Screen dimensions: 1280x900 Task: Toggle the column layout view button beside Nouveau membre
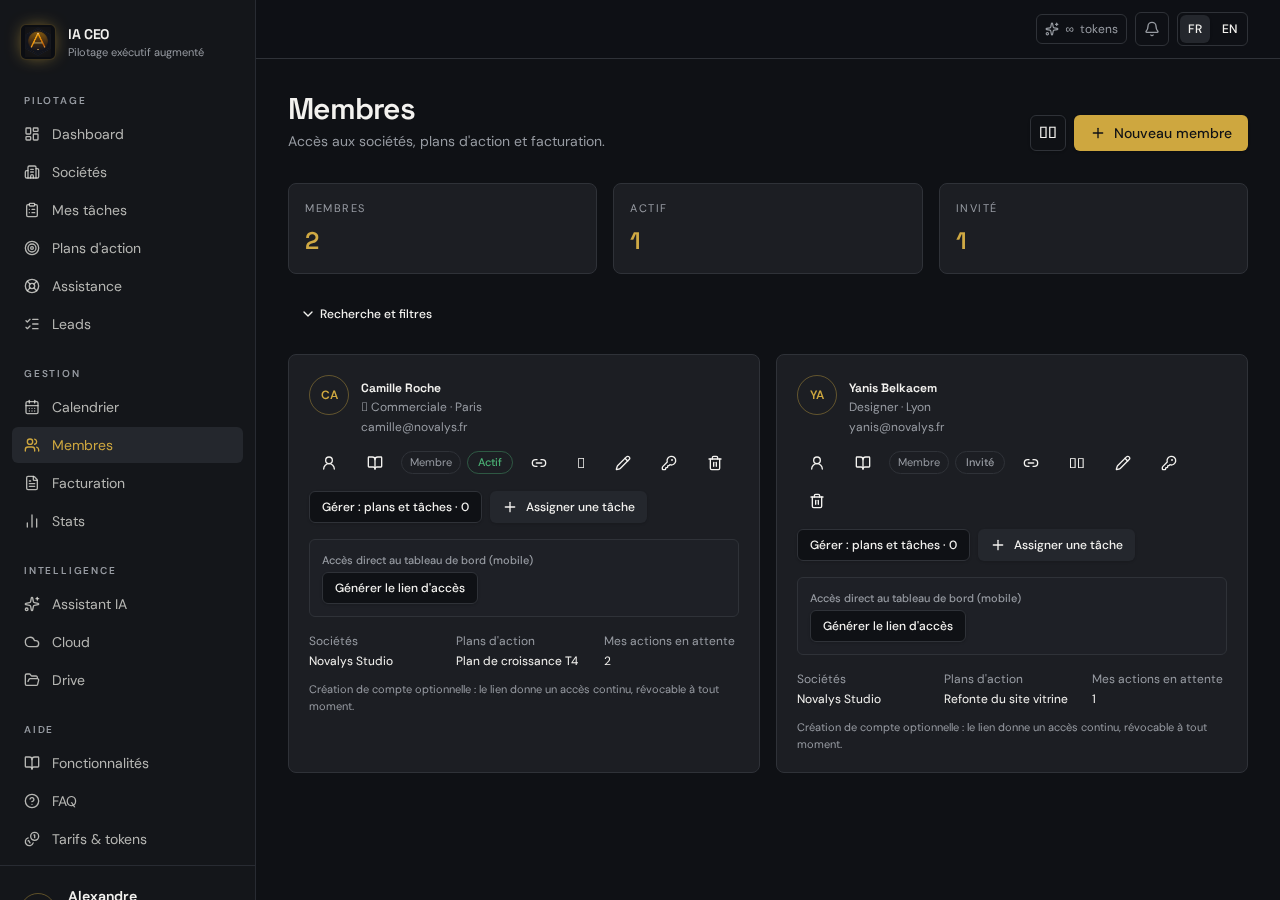(x=1048, y=133)
